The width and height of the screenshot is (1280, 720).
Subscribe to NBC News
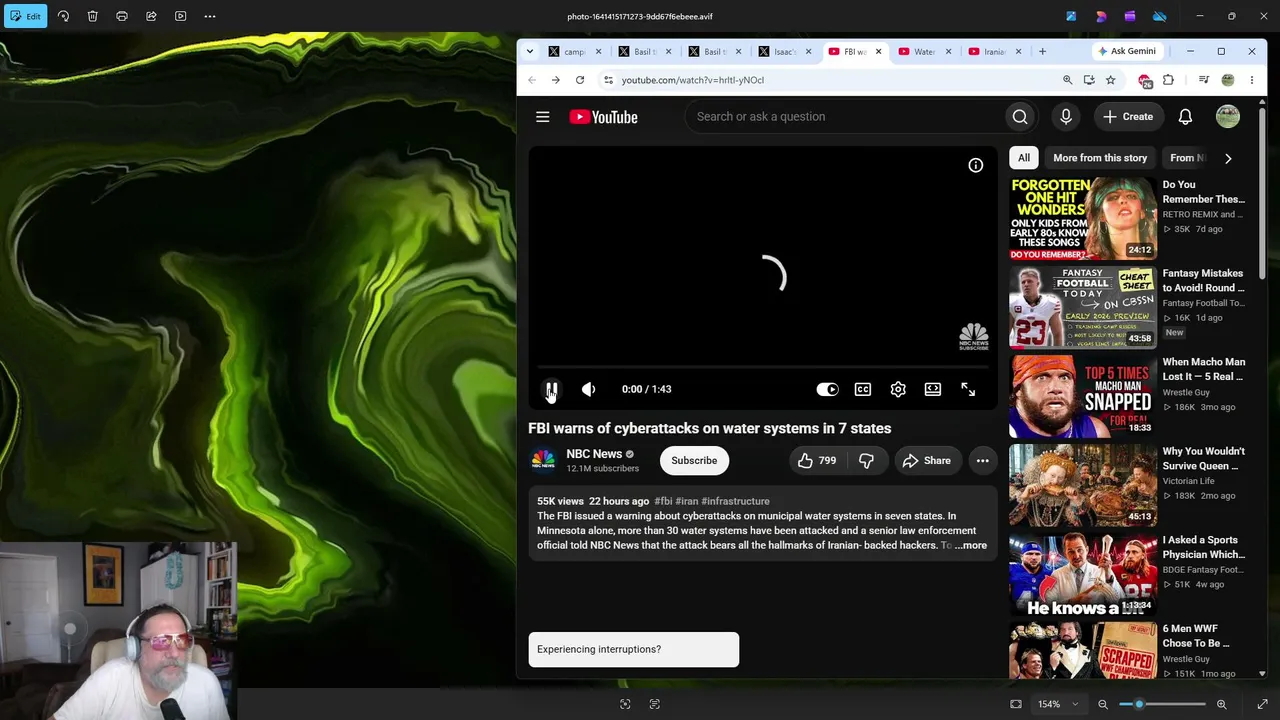point(694,461)
